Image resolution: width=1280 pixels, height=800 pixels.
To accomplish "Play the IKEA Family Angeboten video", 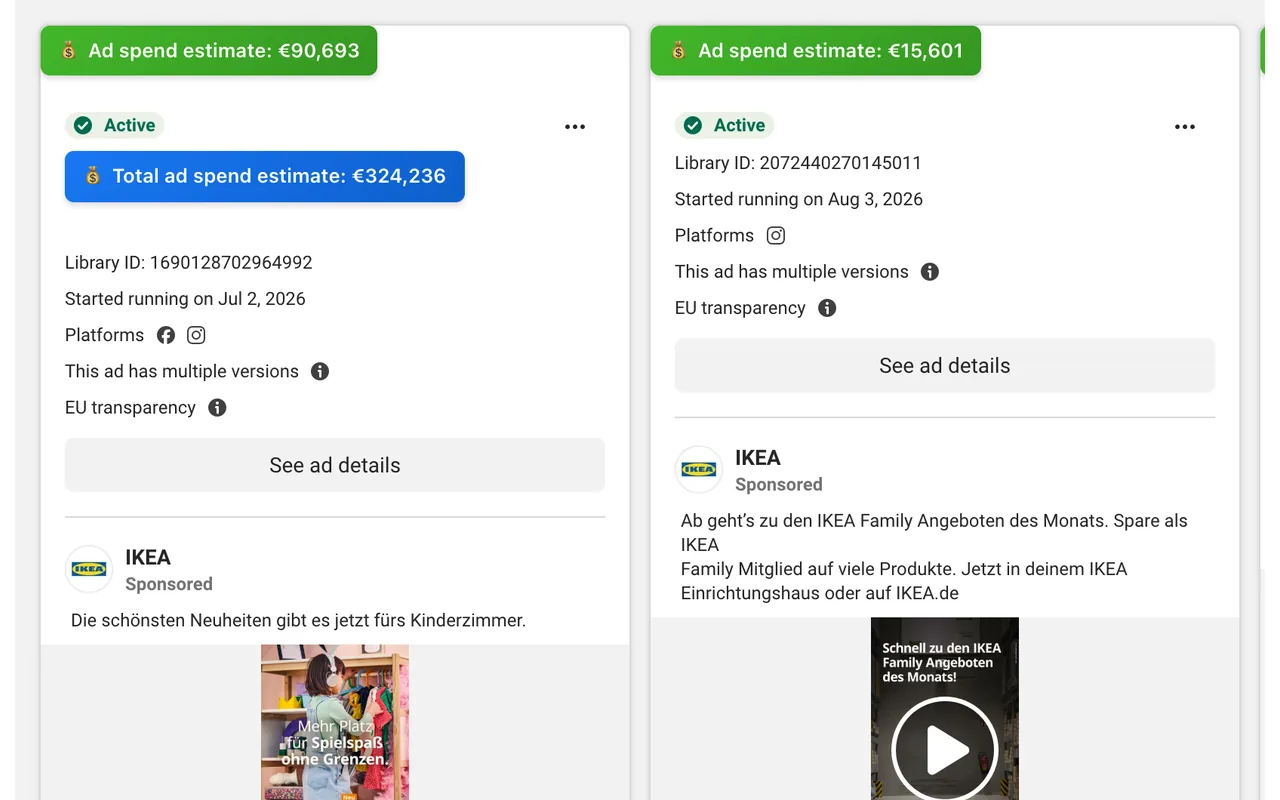I will pos(945,749).
